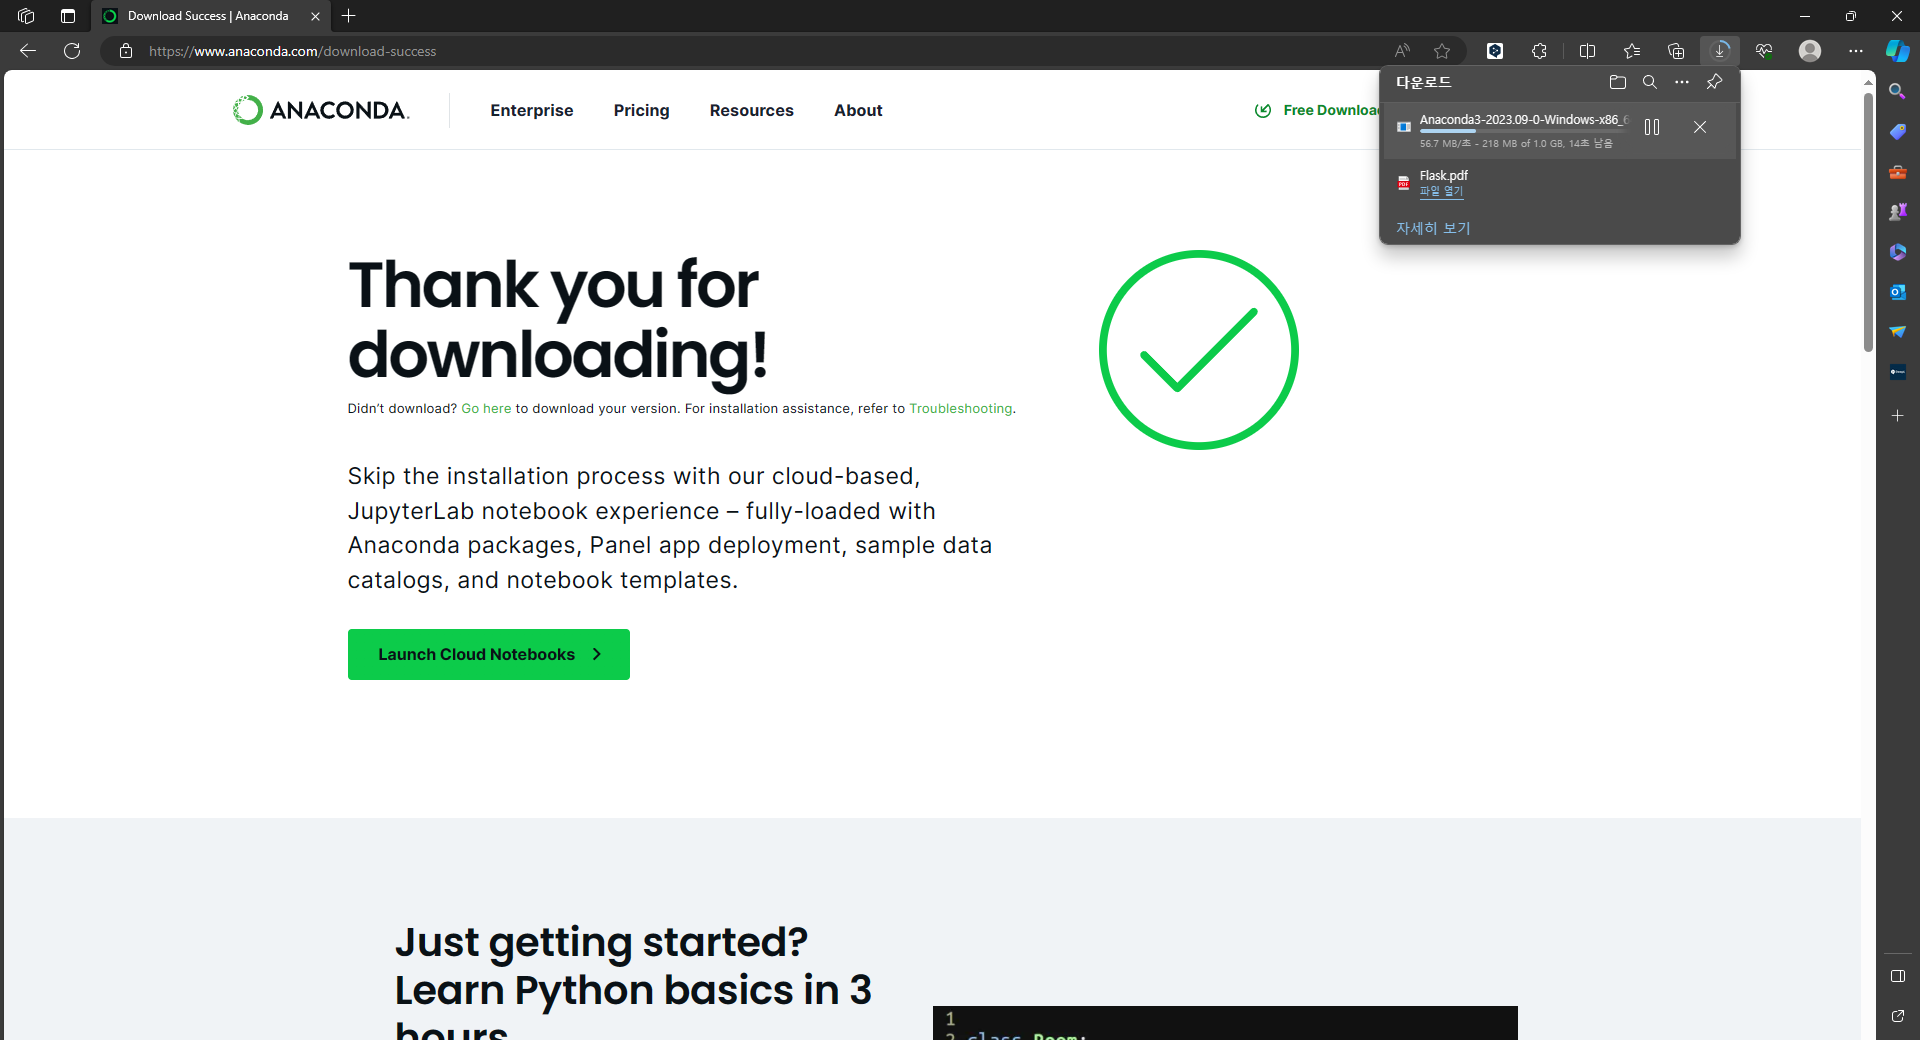Pin the downloads panel
The height and width of the screenshot is (1040, 1920).
tap(1714, 82)
